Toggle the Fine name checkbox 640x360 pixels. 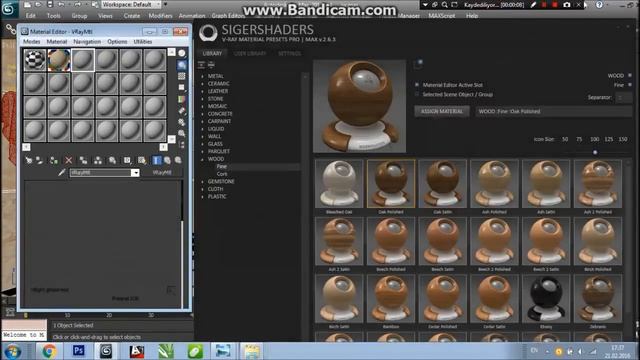(x=630, y=85)
